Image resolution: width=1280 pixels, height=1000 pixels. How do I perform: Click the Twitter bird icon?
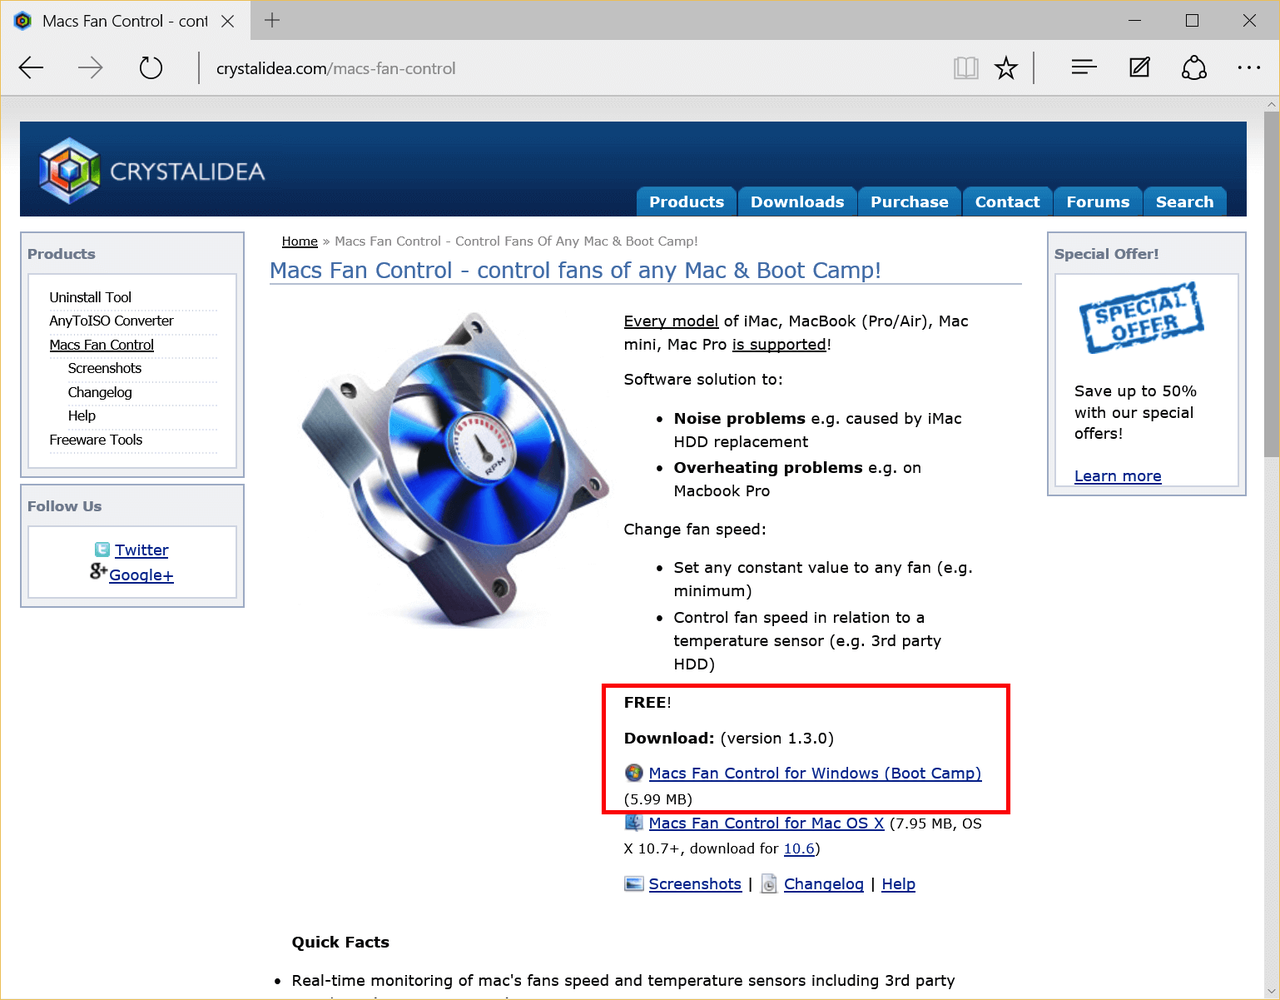pyautogui.click(x=102, y=550)
